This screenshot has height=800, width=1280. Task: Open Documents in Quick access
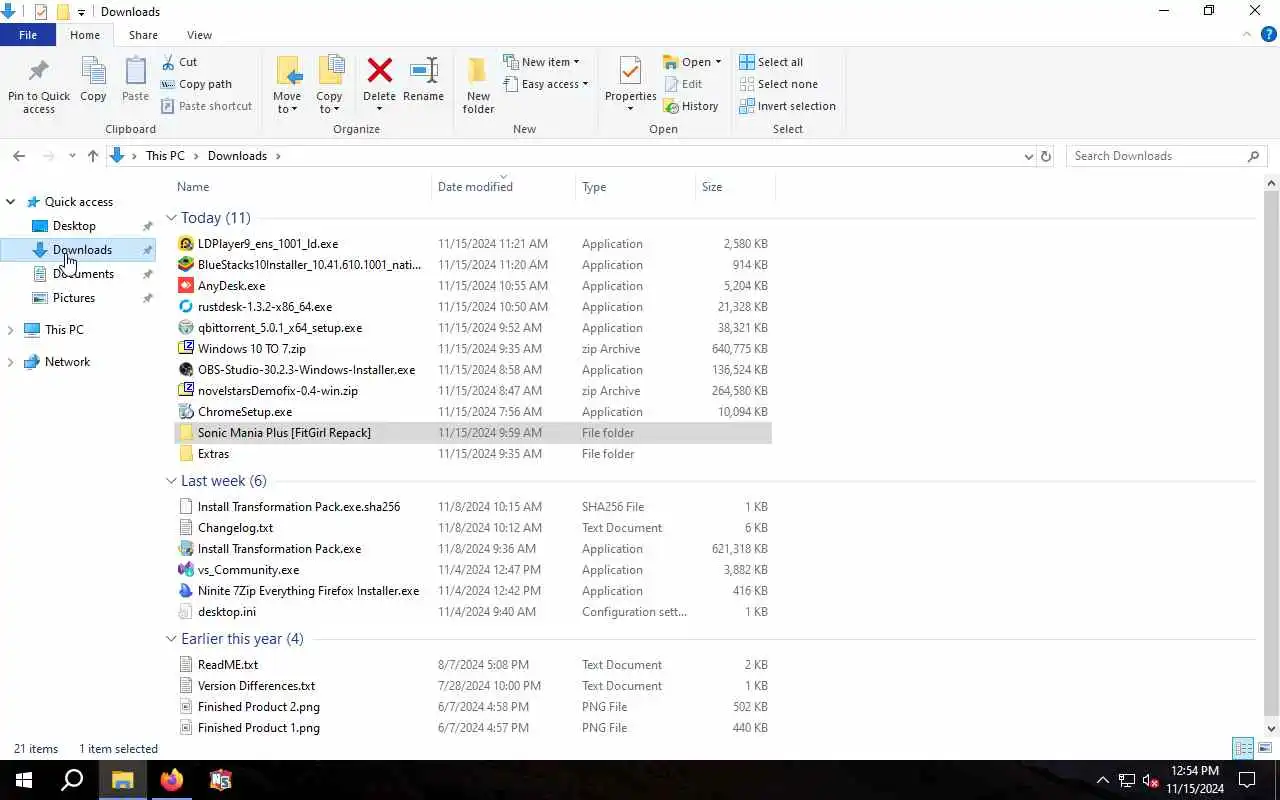83,274
